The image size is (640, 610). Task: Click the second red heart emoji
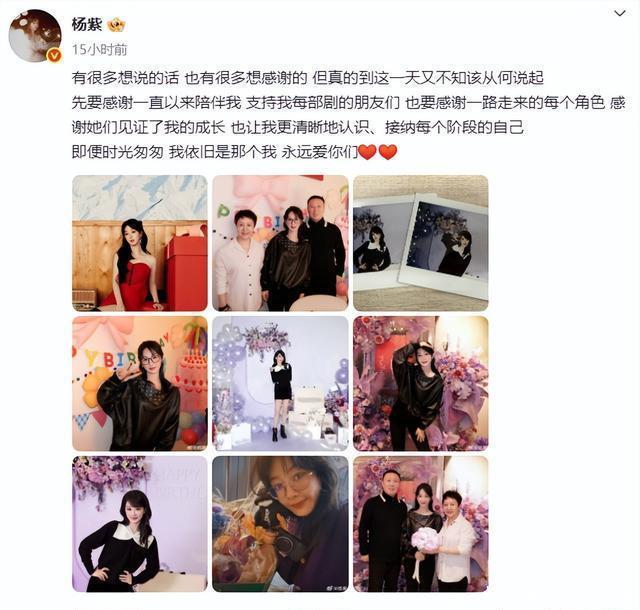click(388, 152)
